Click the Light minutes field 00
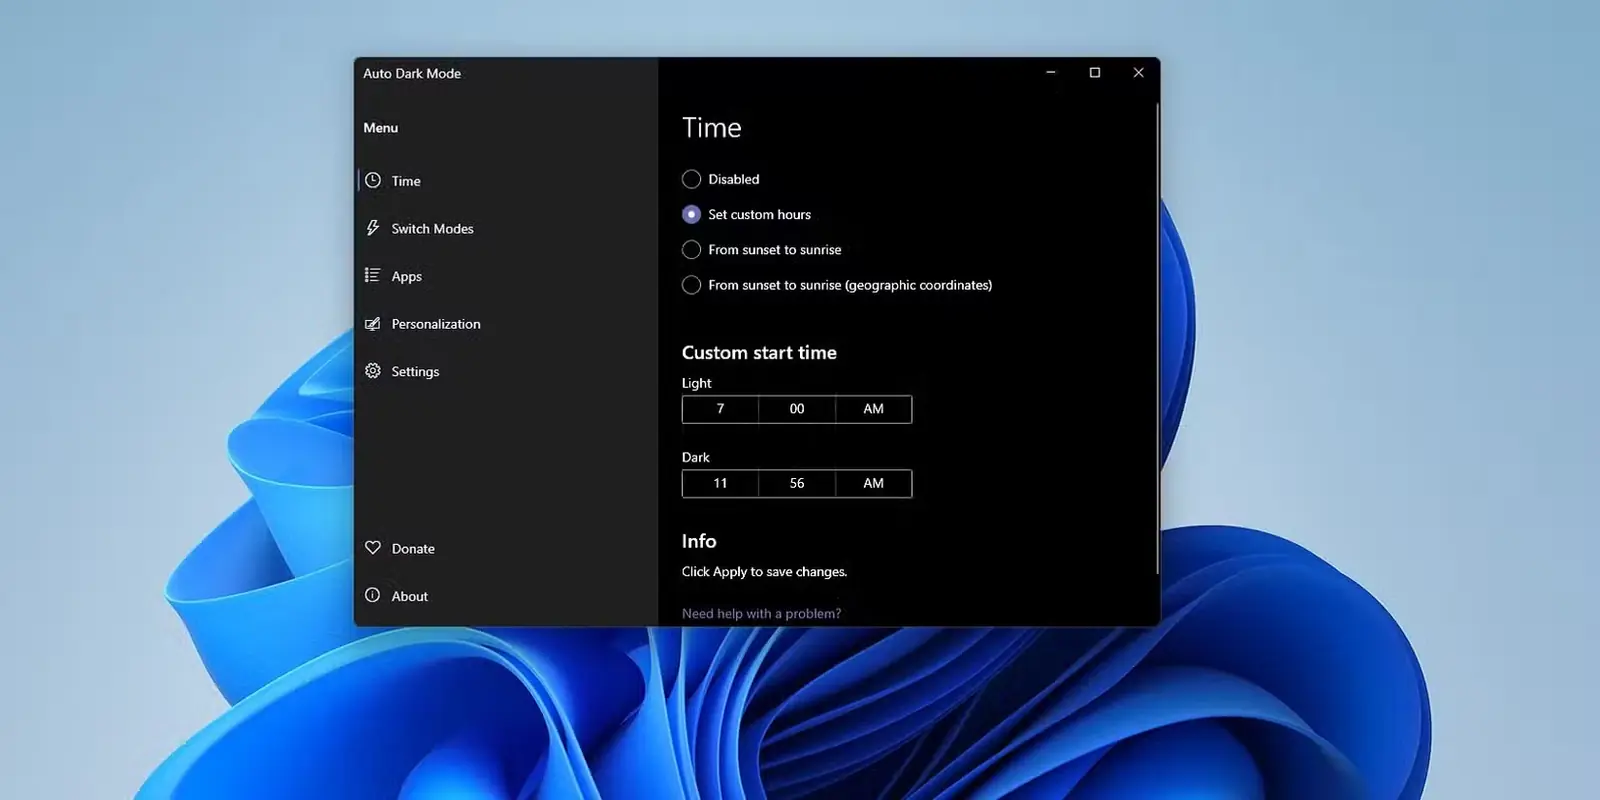Image resolution: width=1600 pixels, height=800 pixels. tap(797, 409)
